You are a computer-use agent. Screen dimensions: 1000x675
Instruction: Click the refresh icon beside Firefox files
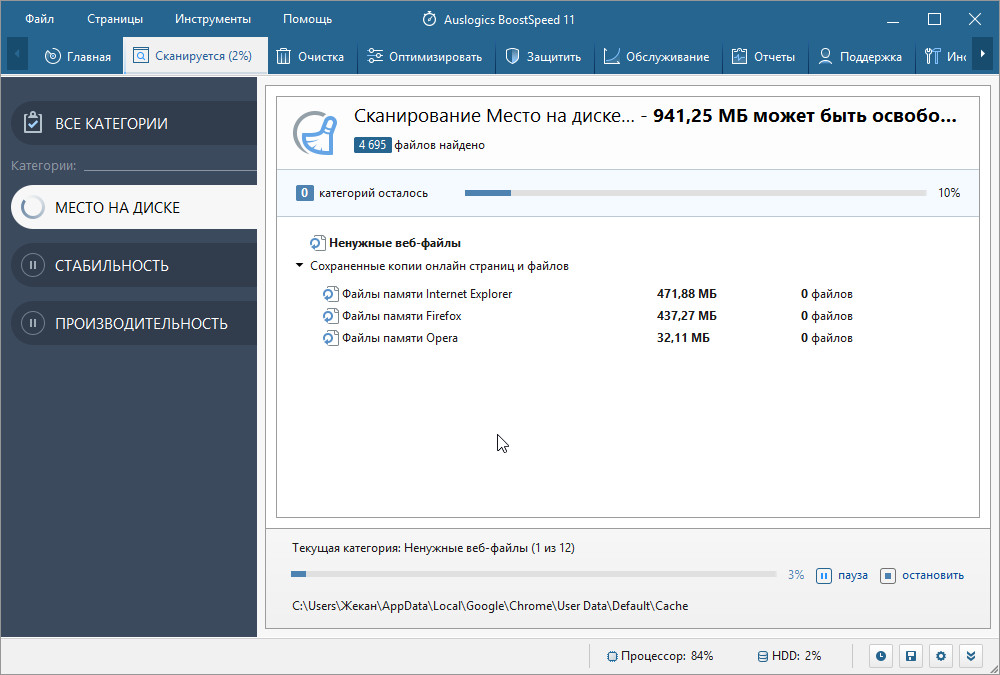click(330, 316)
